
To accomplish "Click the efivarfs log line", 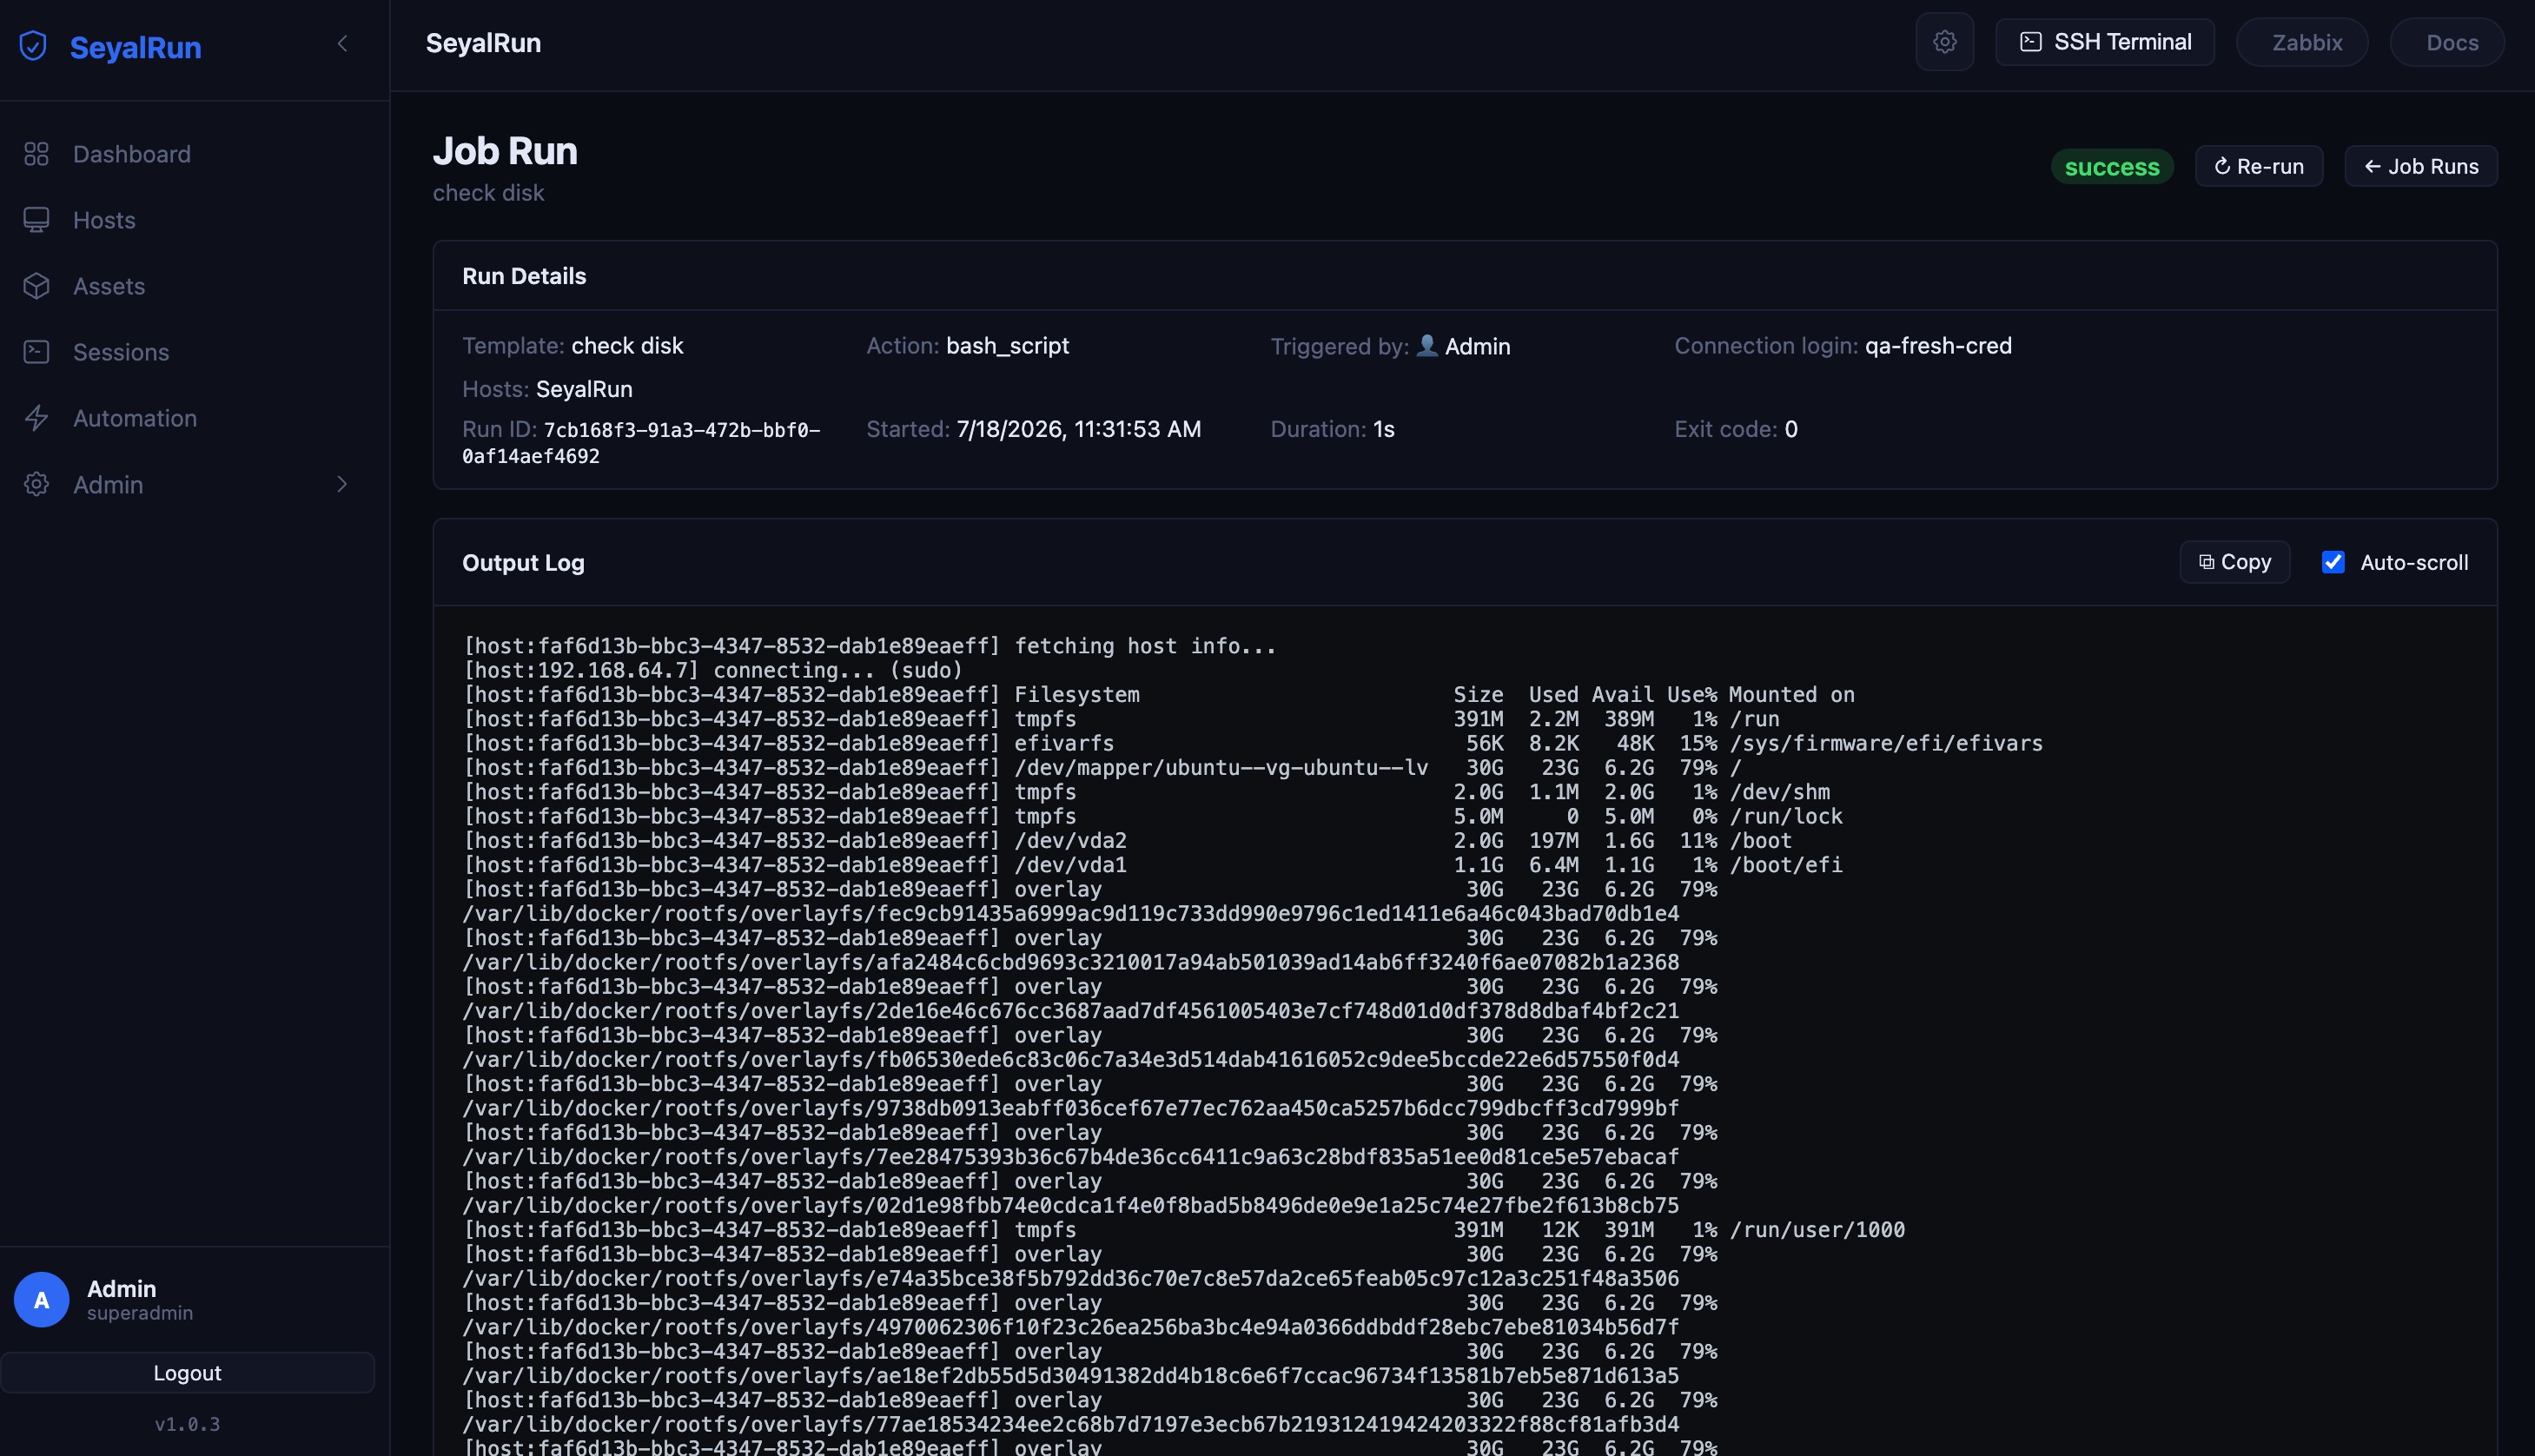I will (1253, 743).
